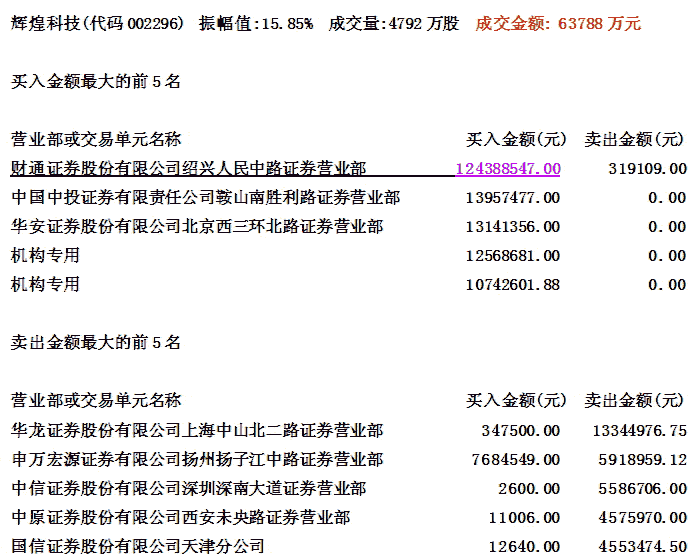The width and height of the screenshot is (693, 560).
Task: Click the 成交量 4792 万股 label
Action: point(394,23)
